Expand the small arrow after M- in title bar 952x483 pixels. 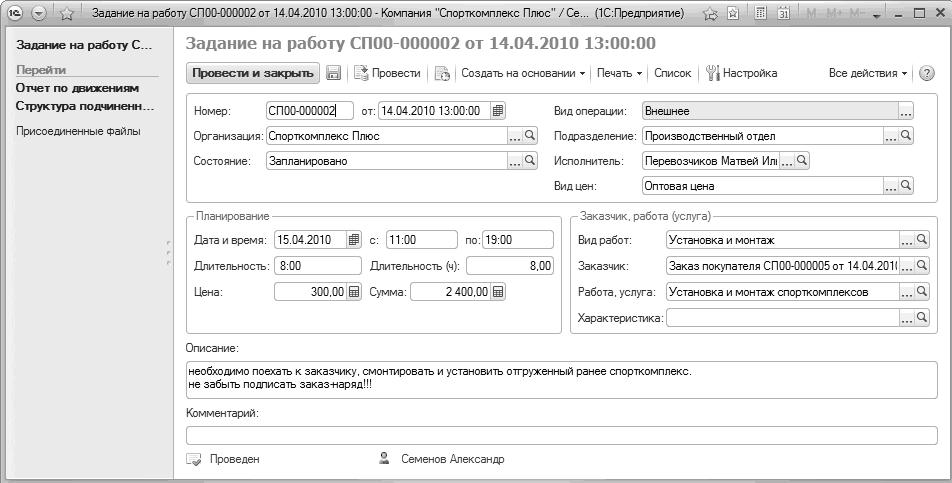876,15
